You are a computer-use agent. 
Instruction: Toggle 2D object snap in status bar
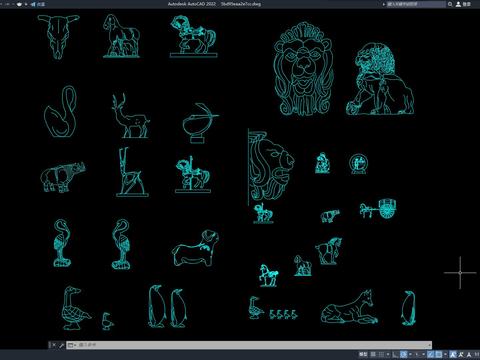click(439, 354)
